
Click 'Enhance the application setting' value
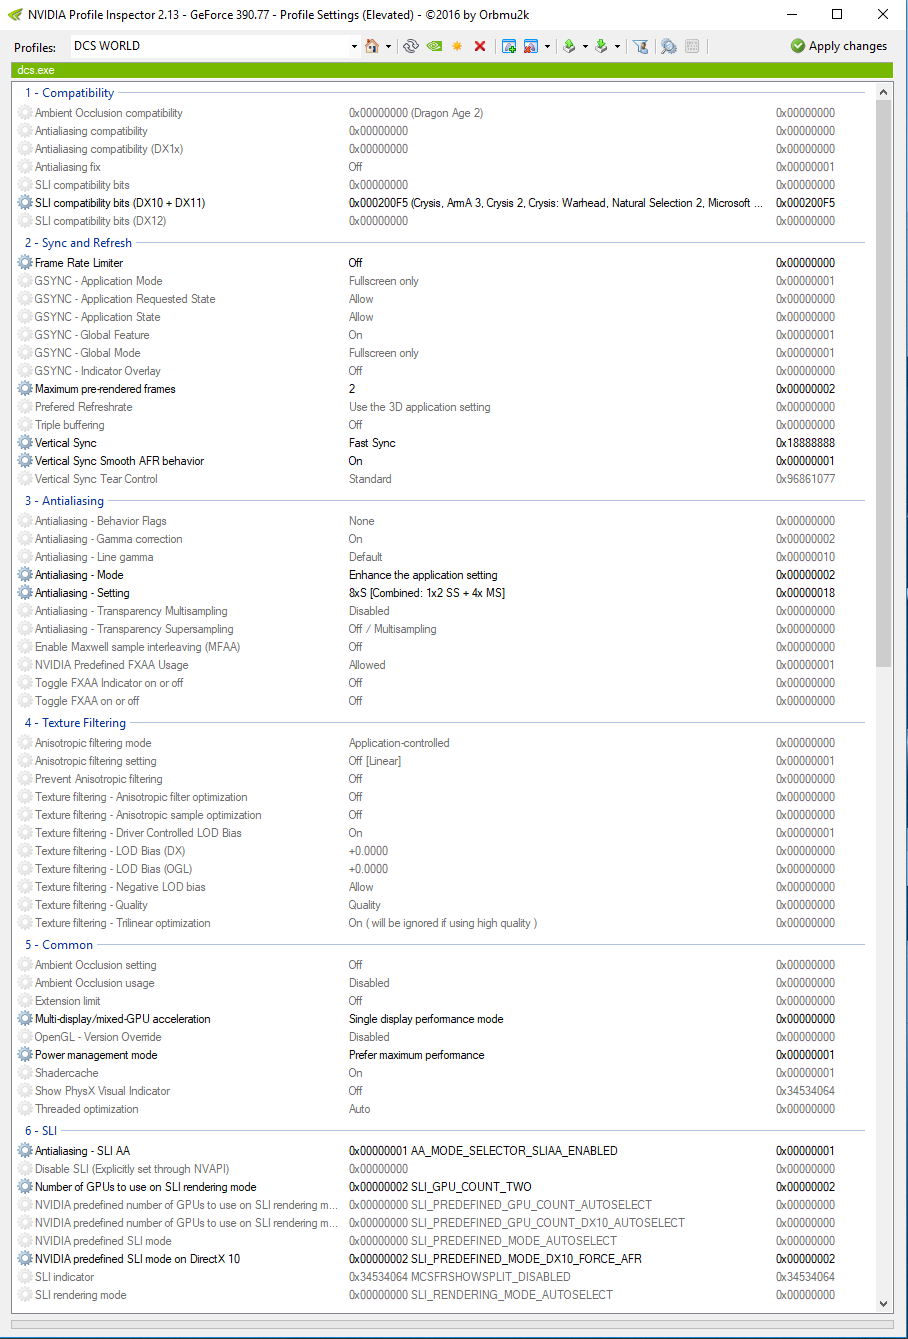[423, 575]
